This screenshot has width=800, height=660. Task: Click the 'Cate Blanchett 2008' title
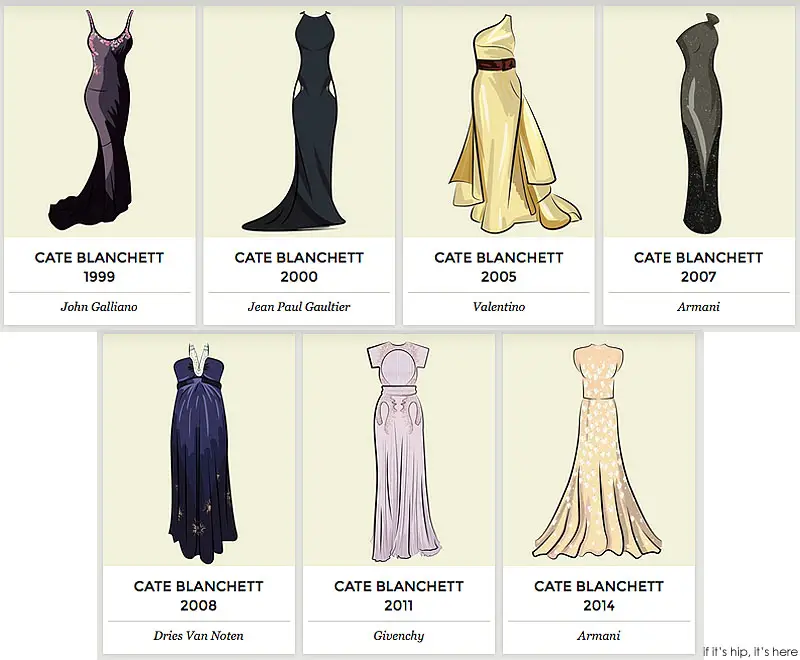coord(198,596)
